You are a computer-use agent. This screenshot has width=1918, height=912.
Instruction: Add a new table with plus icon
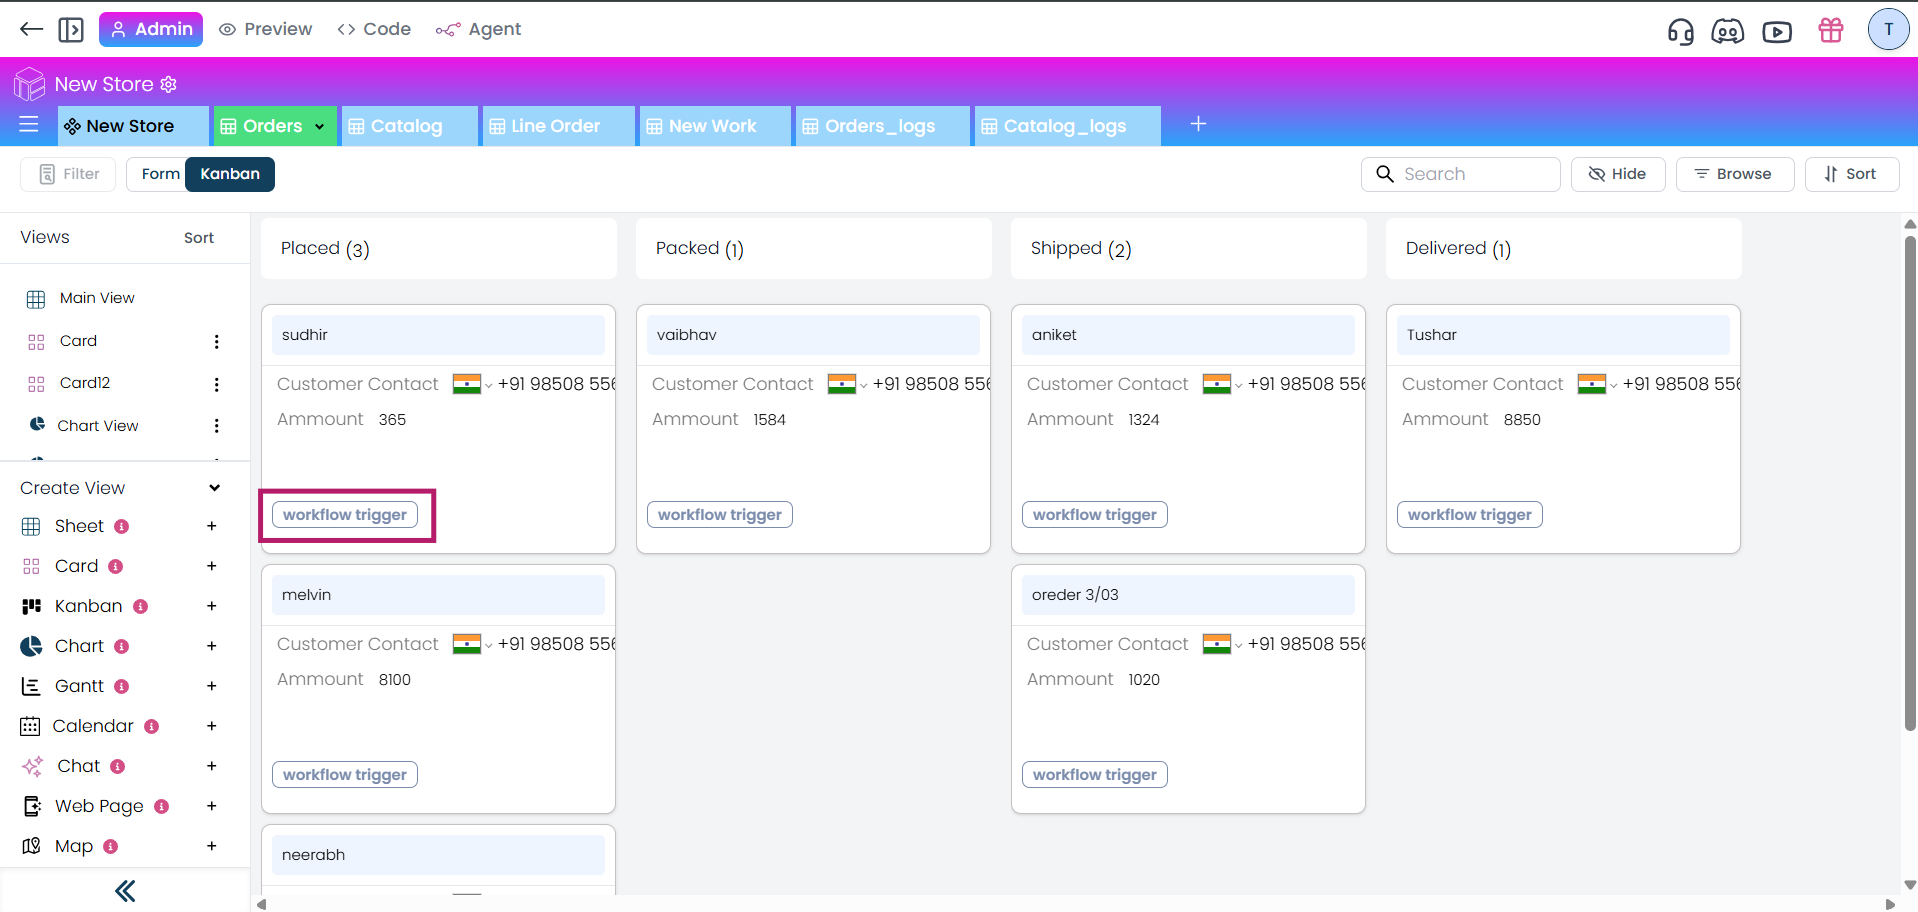(x=1198, y=124)
